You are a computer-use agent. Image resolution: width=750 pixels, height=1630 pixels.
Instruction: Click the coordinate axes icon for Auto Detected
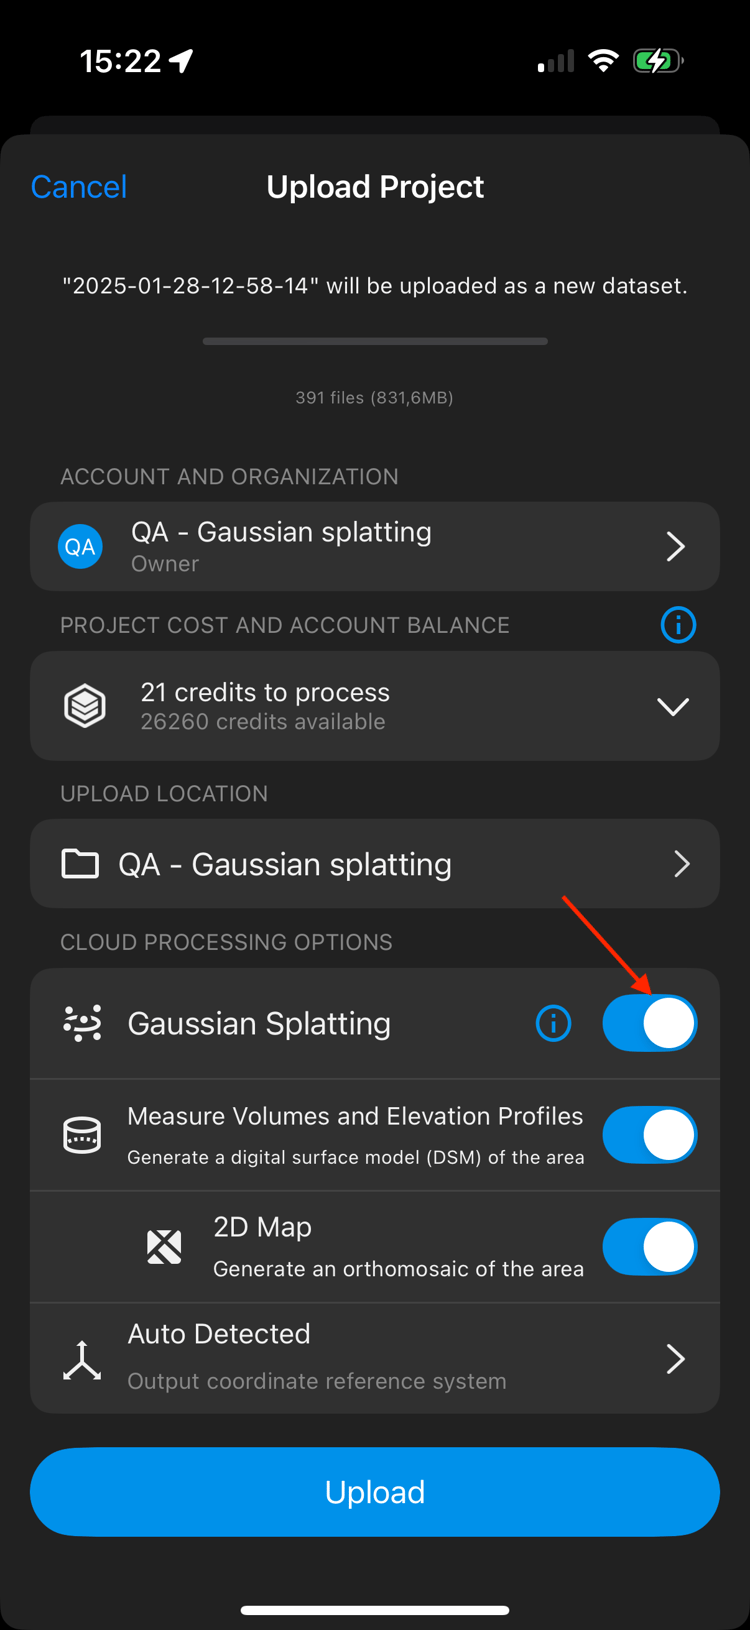(80, 1359)
